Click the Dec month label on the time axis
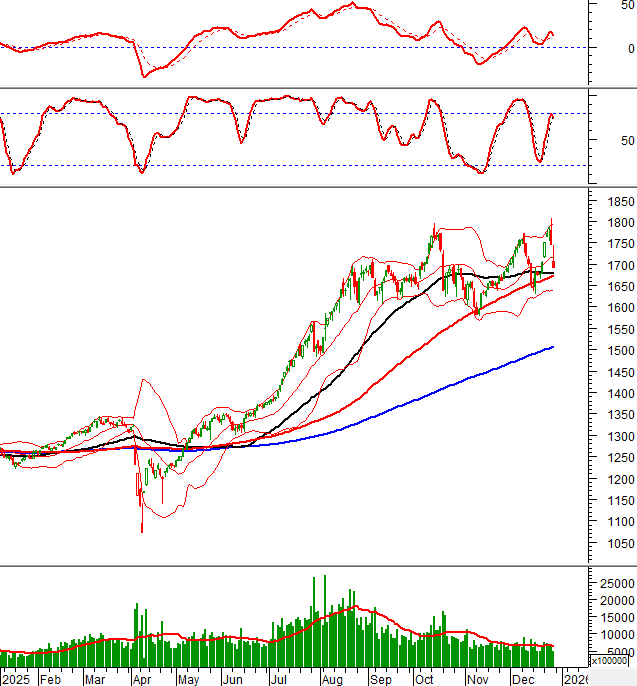 pos(521,678)
